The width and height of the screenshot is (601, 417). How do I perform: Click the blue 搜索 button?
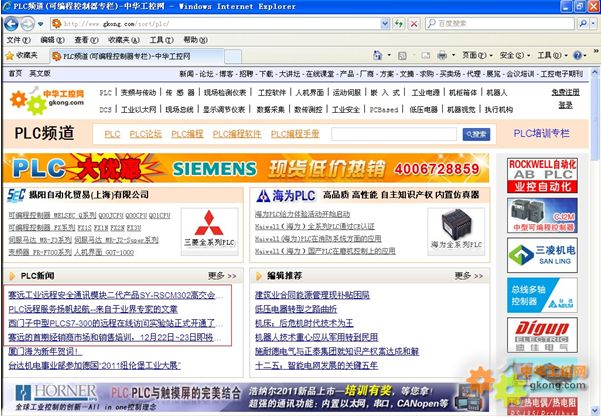[x=476, y=134]
